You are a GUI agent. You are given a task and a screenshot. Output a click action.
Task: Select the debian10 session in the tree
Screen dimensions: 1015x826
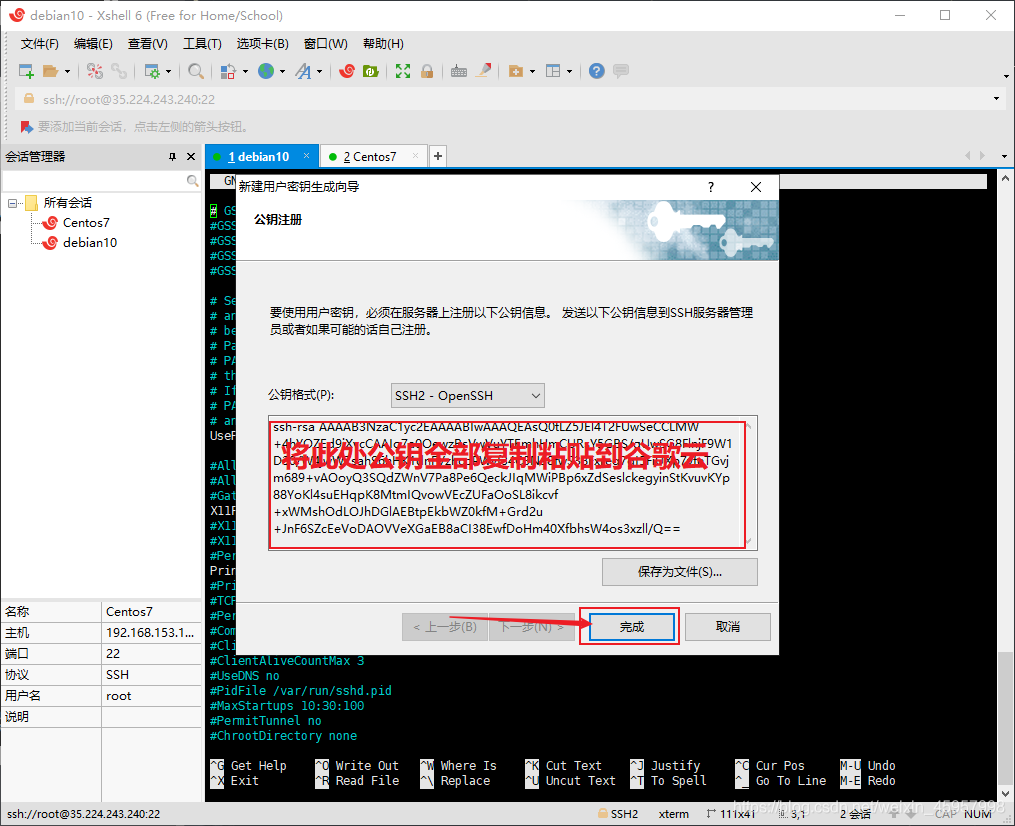tap(90, 243)
